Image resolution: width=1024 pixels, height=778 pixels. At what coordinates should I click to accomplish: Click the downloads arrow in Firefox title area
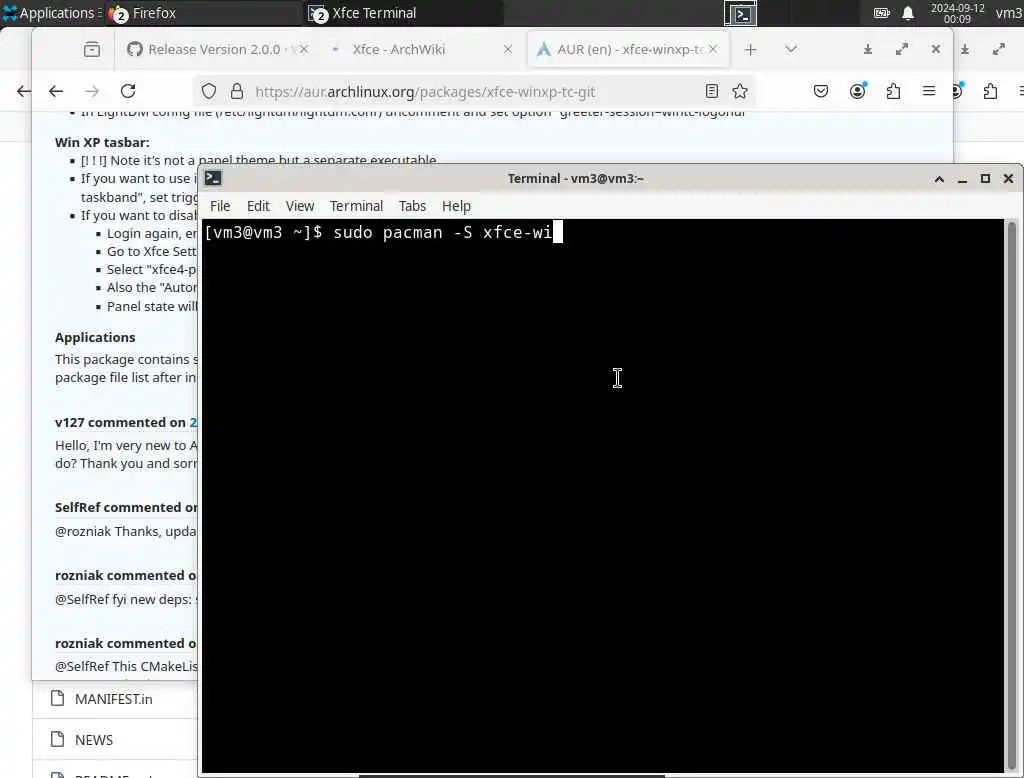868,50
